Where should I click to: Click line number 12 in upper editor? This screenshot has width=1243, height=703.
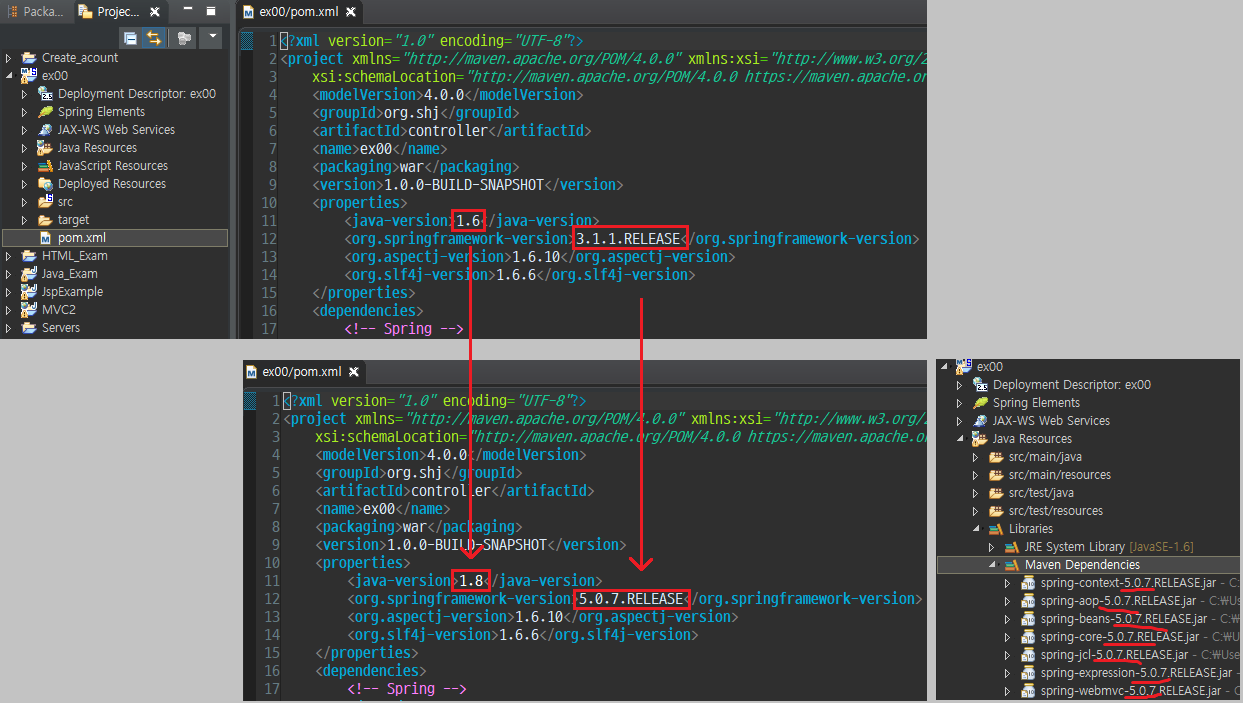point(267,238)
